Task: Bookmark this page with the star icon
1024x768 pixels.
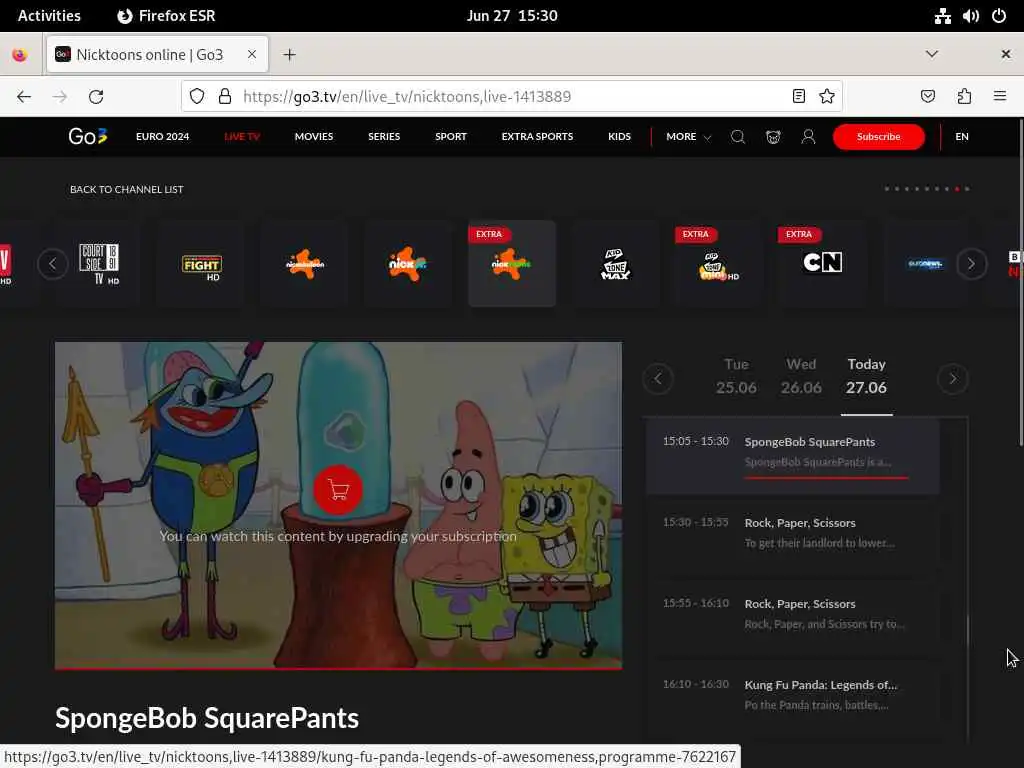Action: 827,97
